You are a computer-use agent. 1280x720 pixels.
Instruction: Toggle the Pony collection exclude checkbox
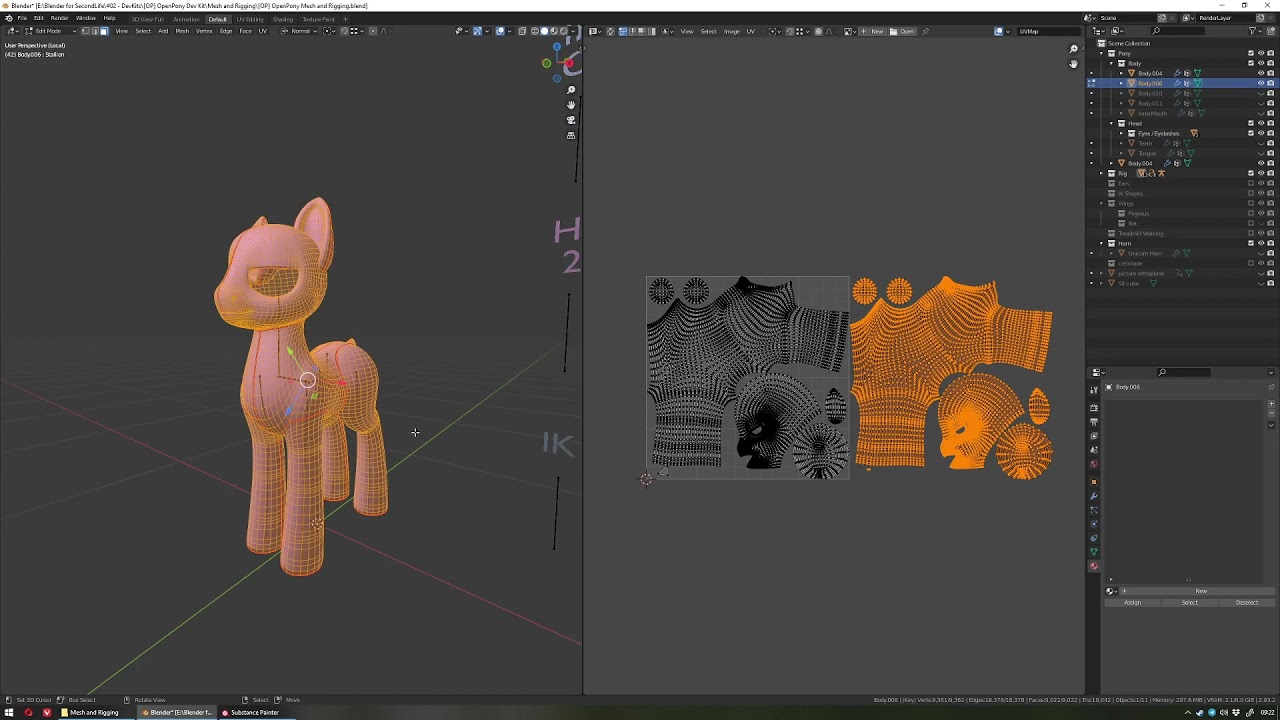pos(1251,53)
